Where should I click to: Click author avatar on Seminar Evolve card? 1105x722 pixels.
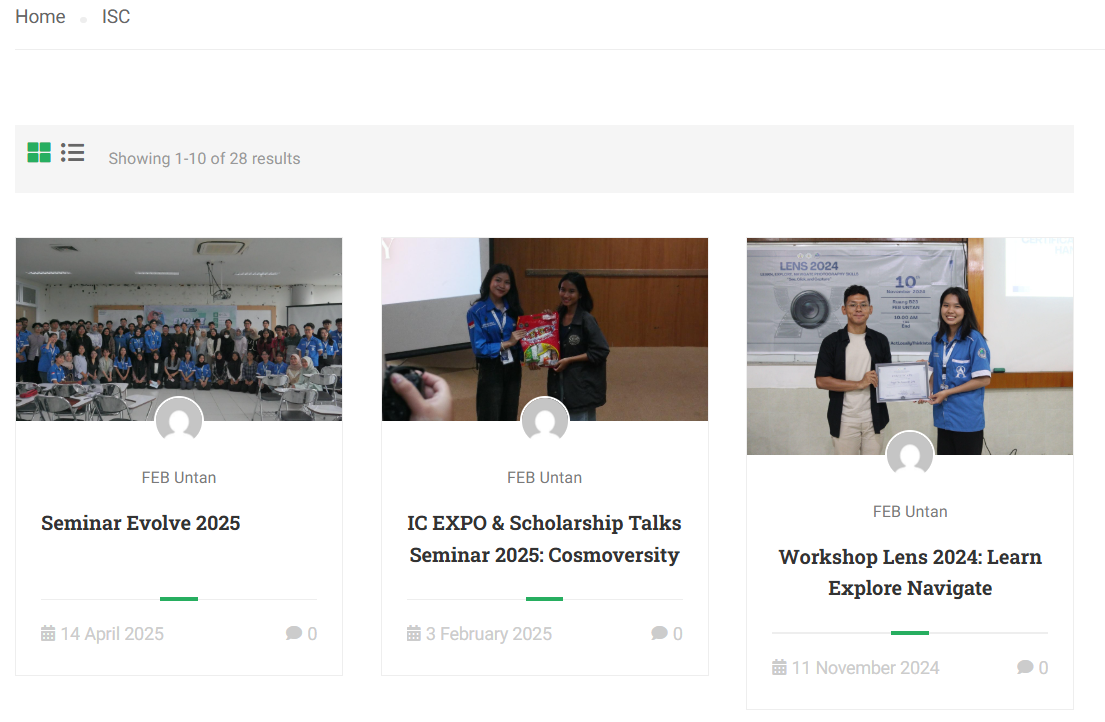179,421
